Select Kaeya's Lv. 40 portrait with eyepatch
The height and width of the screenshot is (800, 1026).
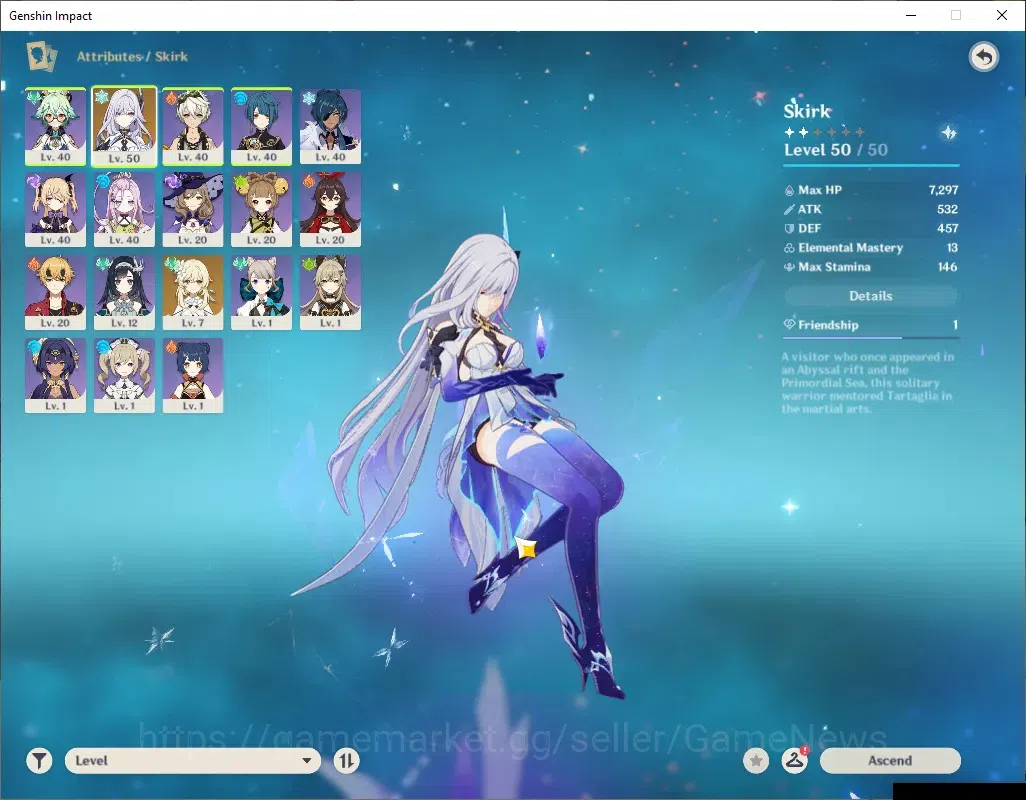pos(330,126)
